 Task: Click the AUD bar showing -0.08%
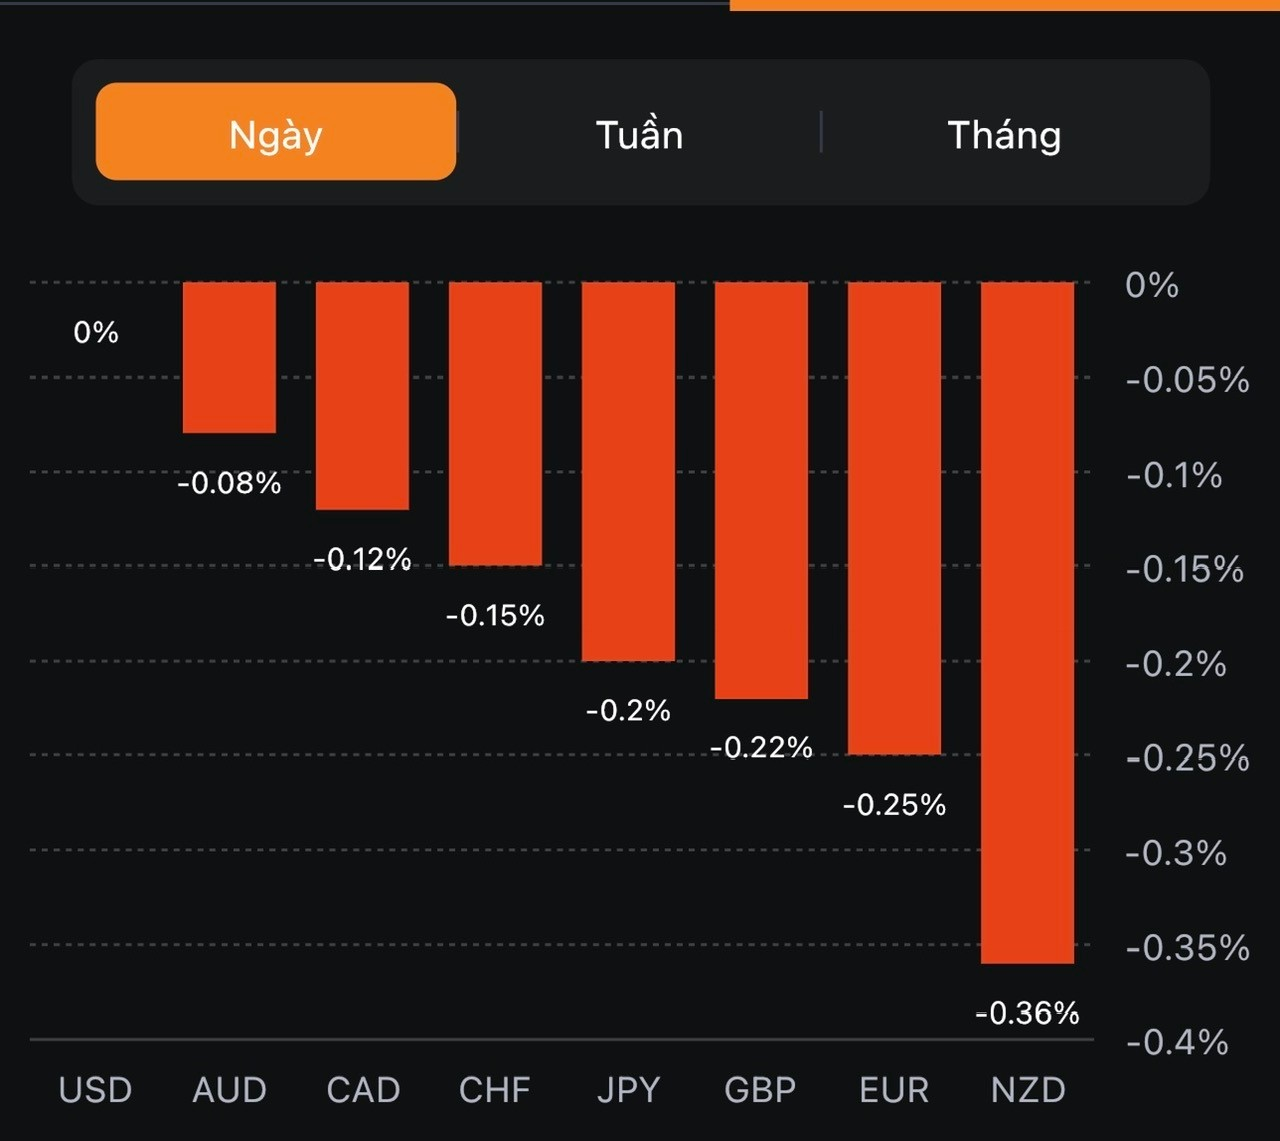click(x=229, y=357)
